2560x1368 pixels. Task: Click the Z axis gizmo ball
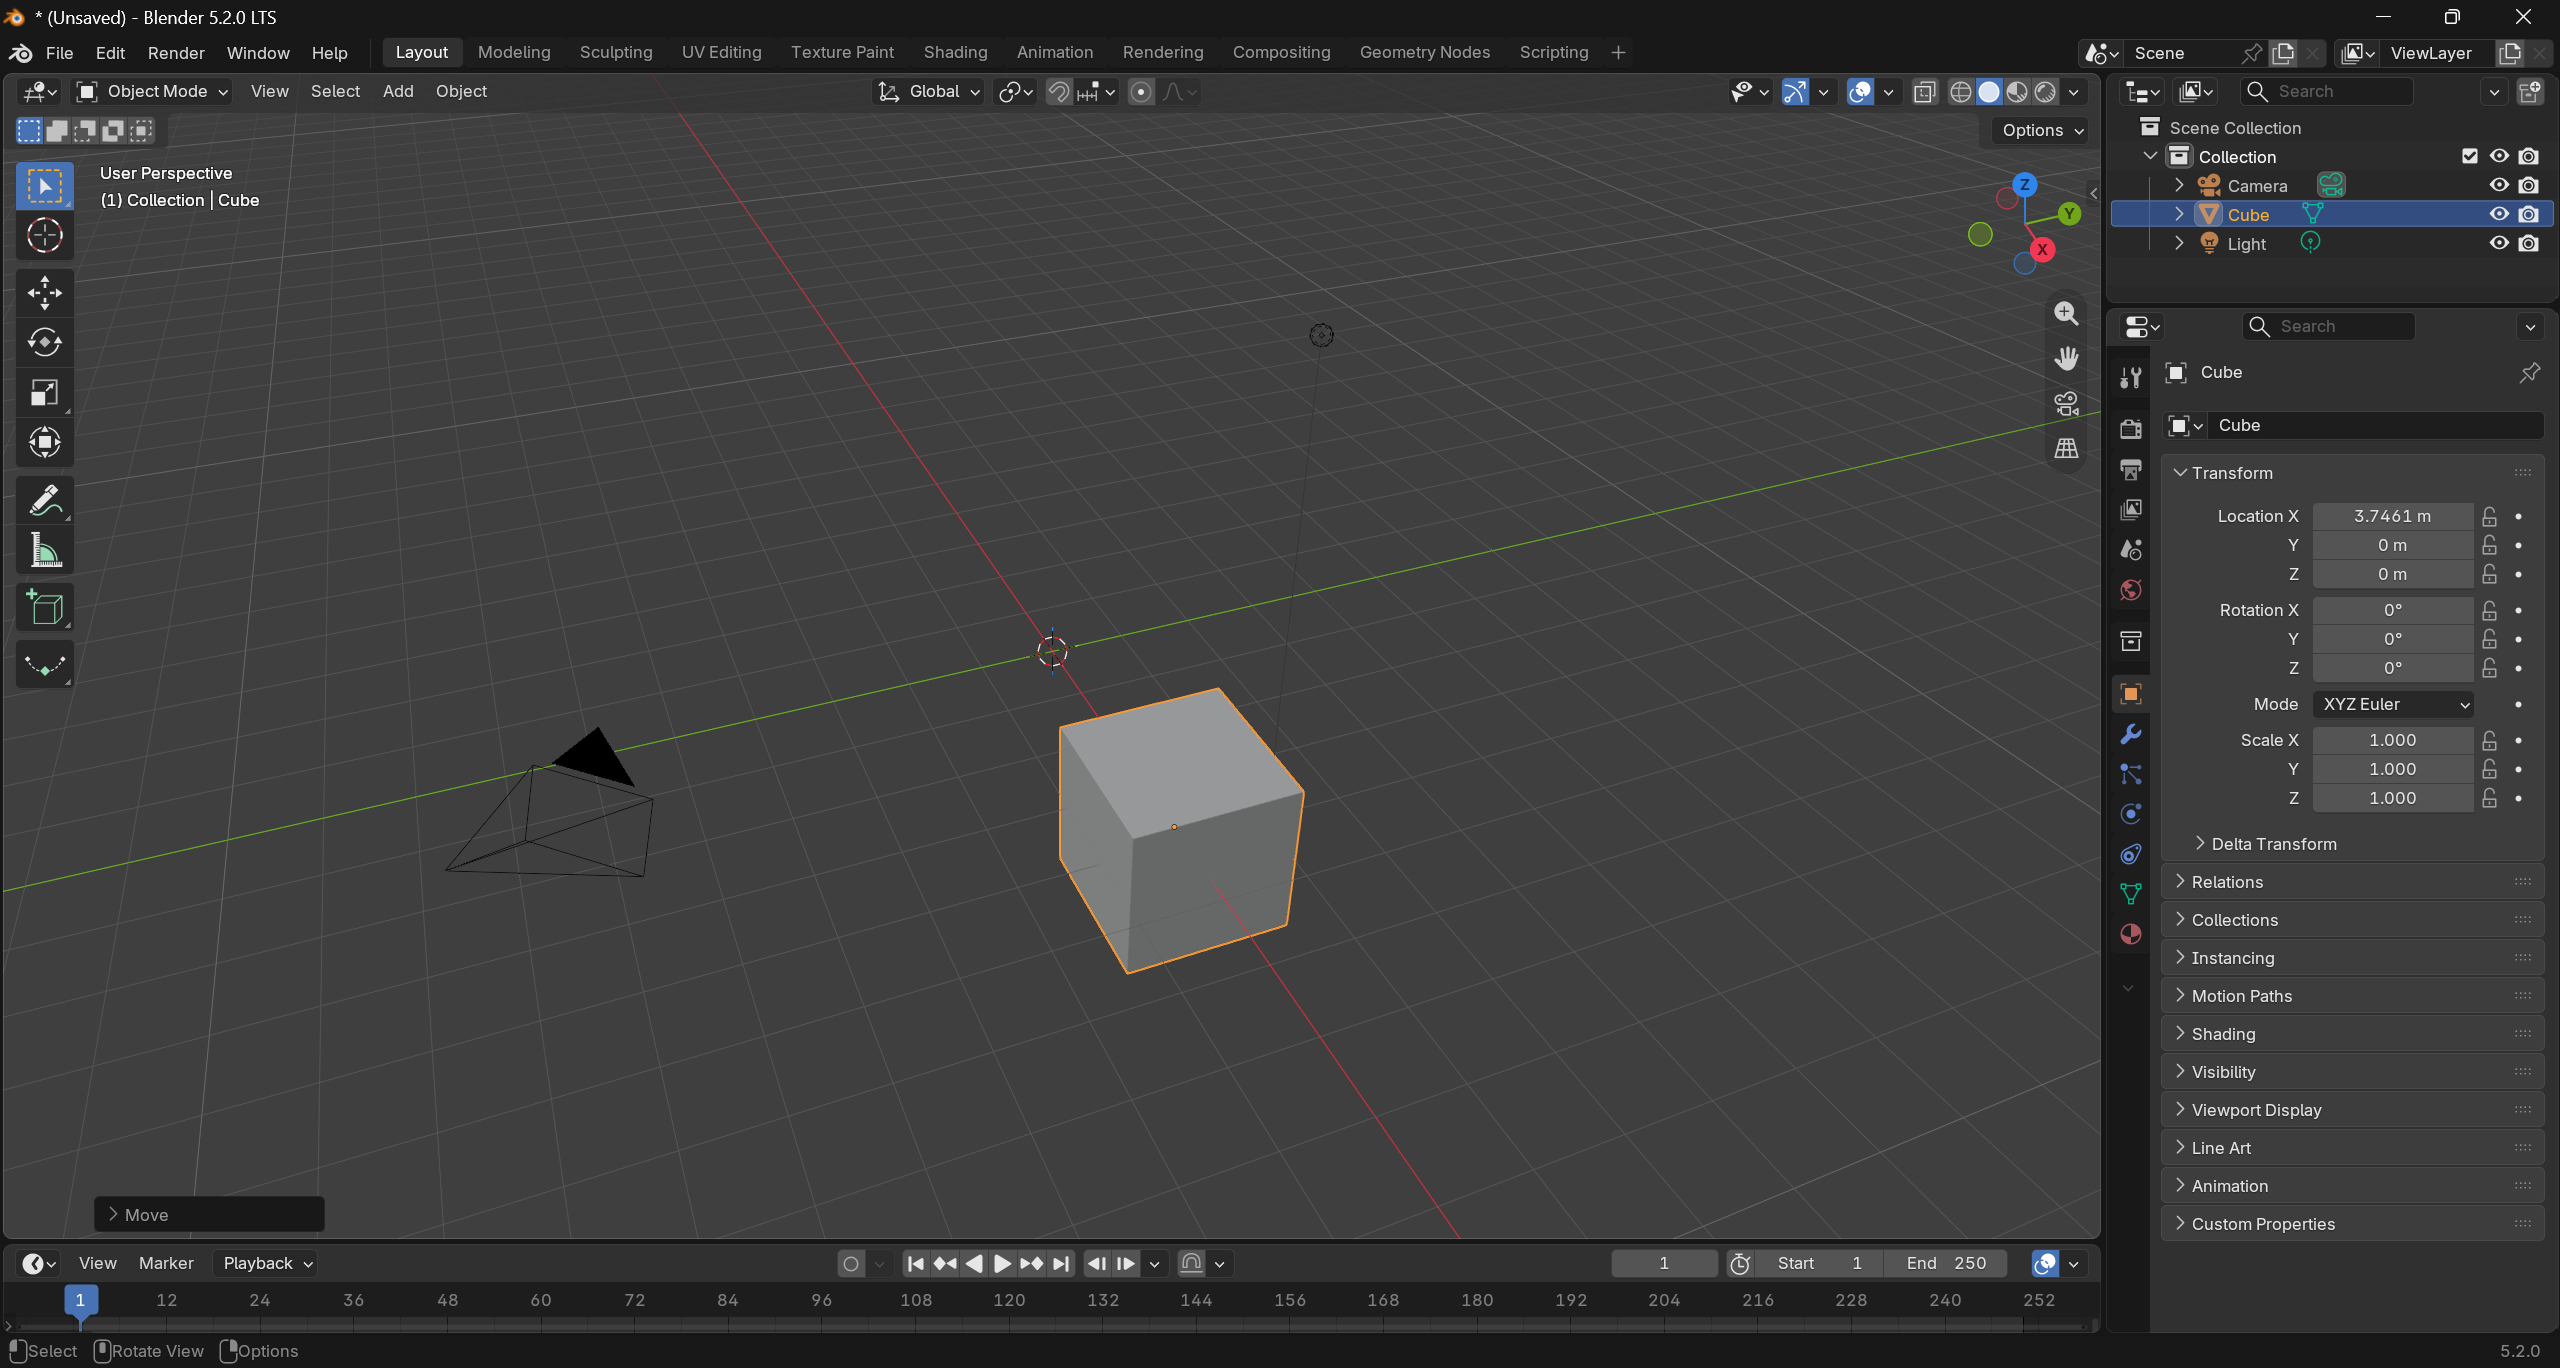tap(2025, 185)
